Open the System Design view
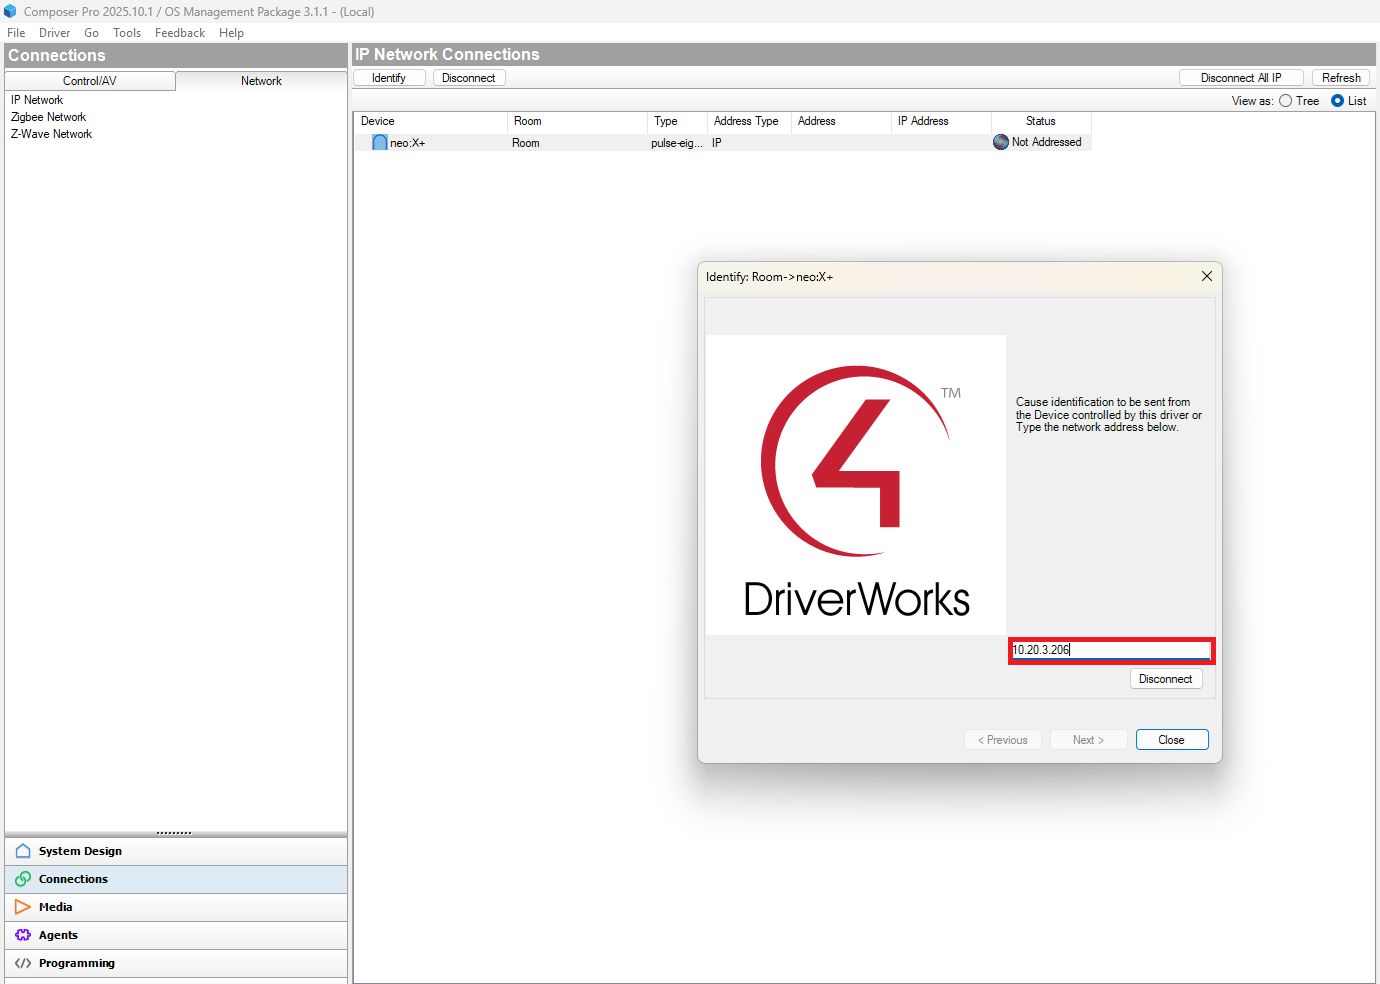Screen dimensions: 1380x984 [176, 851]
